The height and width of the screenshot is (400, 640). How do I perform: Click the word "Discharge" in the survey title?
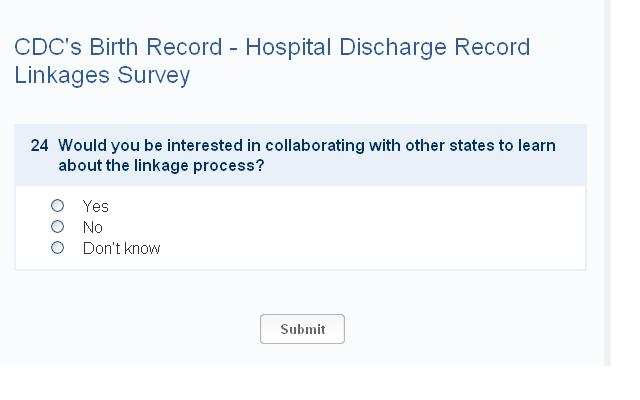[x=392, y=48]
